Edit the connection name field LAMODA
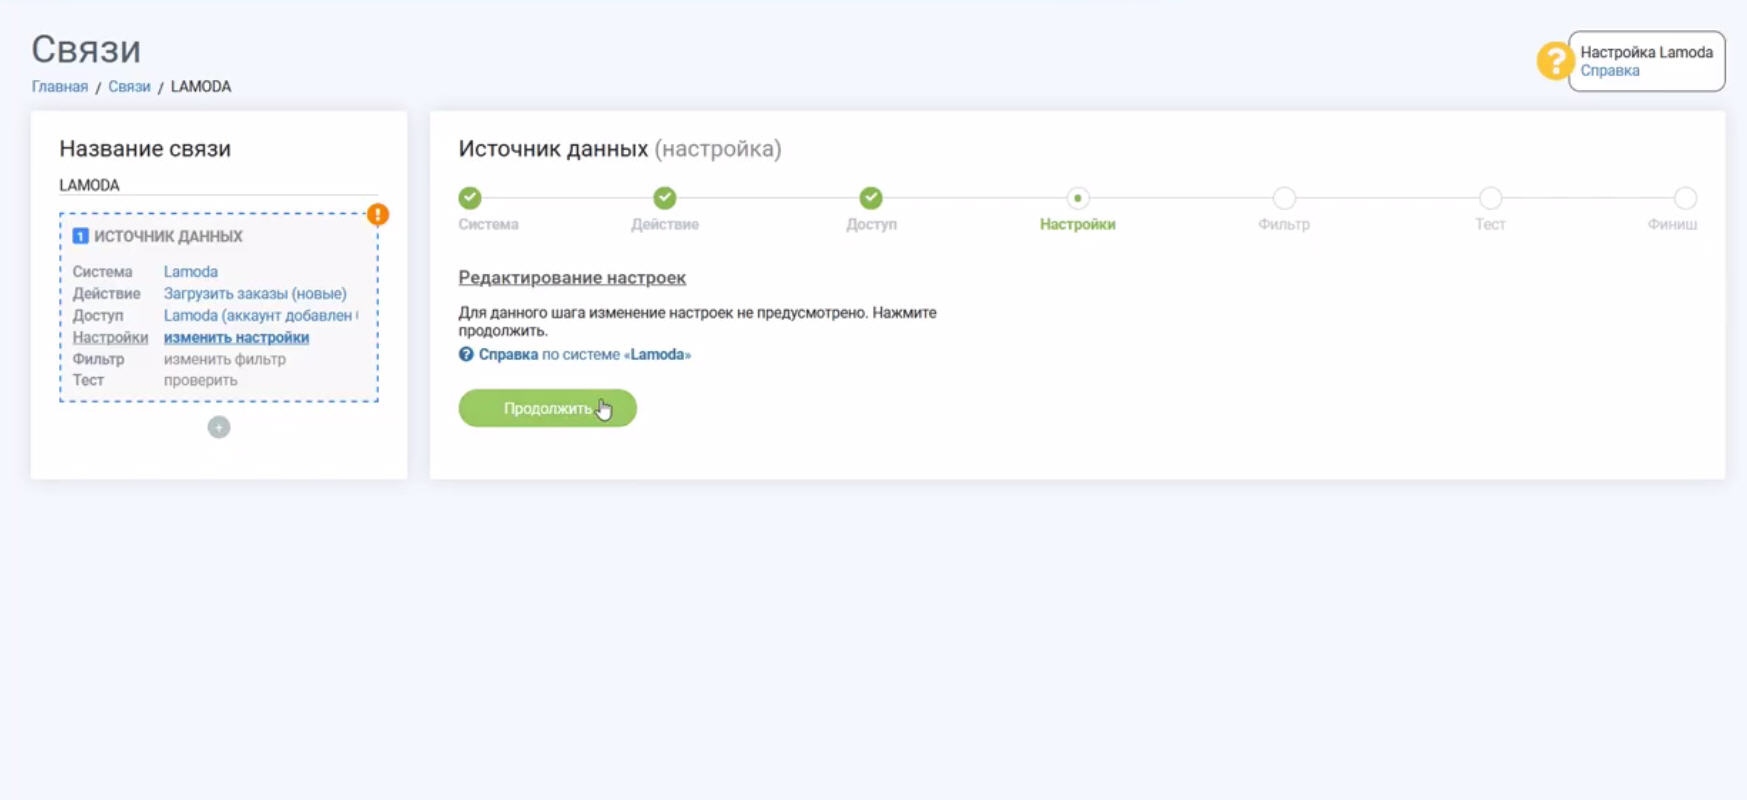This screenshot has height=800, width=1747. point(218,185)
